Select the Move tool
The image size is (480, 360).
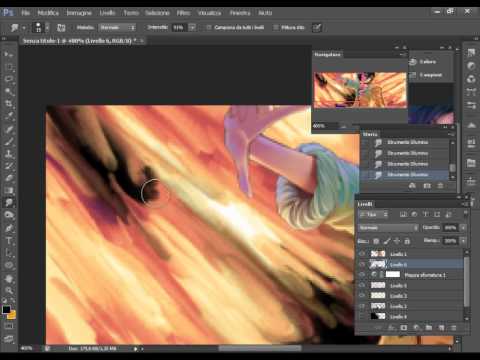9,54
